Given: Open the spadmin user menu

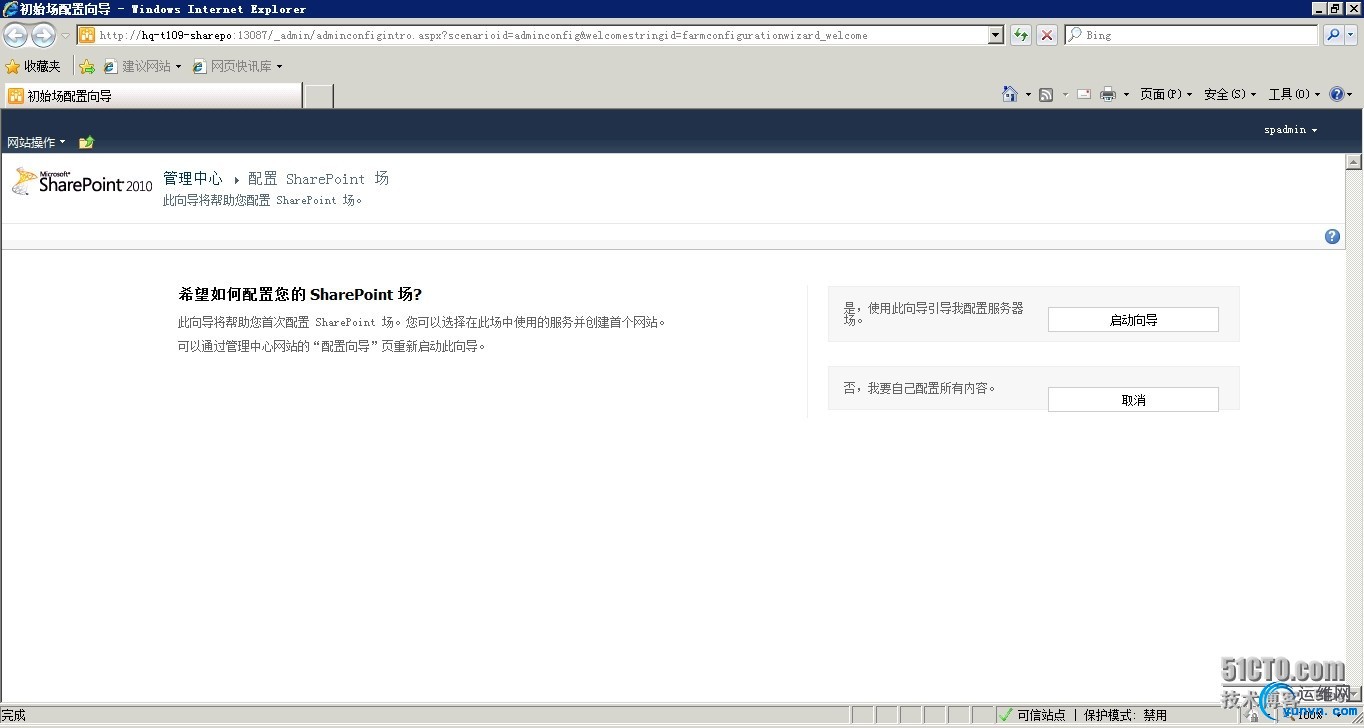Looking at the screenshot, I should [1290, 130].
